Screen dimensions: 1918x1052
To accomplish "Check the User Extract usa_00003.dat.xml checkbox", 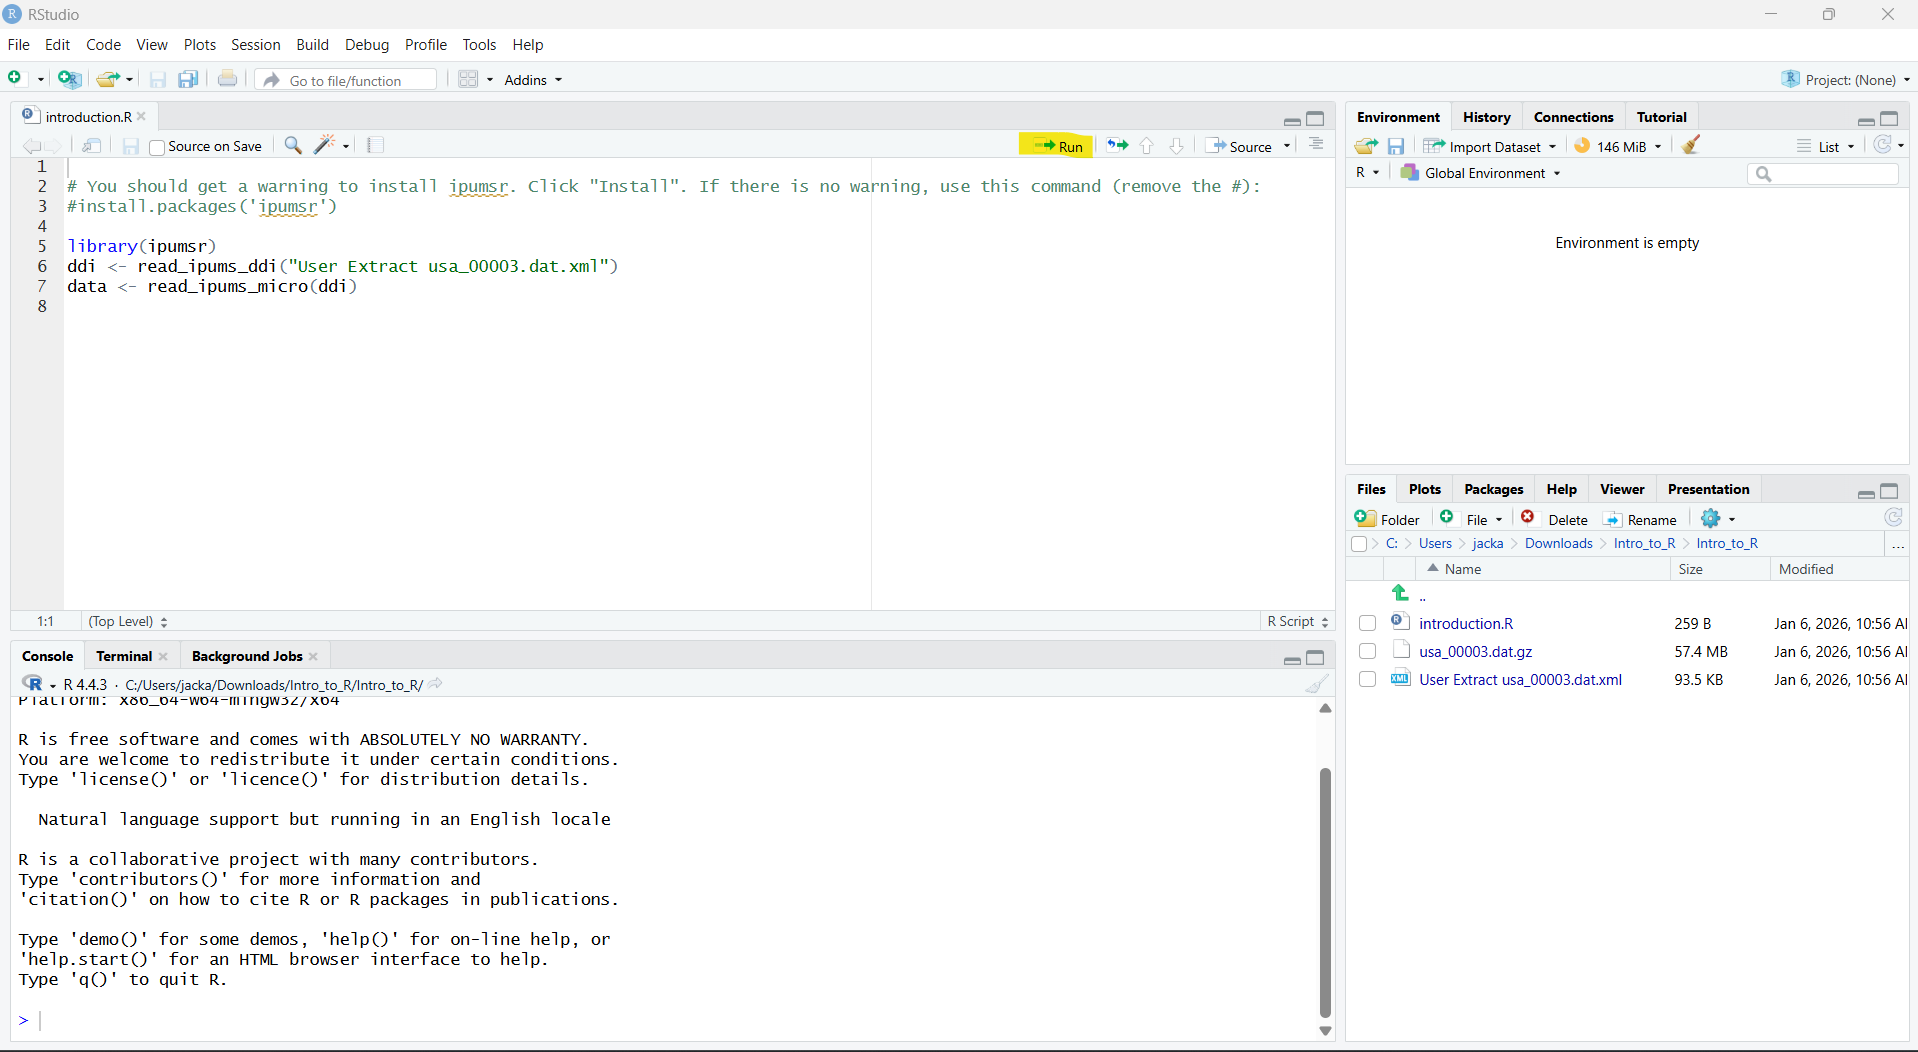I will pos(1368,680).
